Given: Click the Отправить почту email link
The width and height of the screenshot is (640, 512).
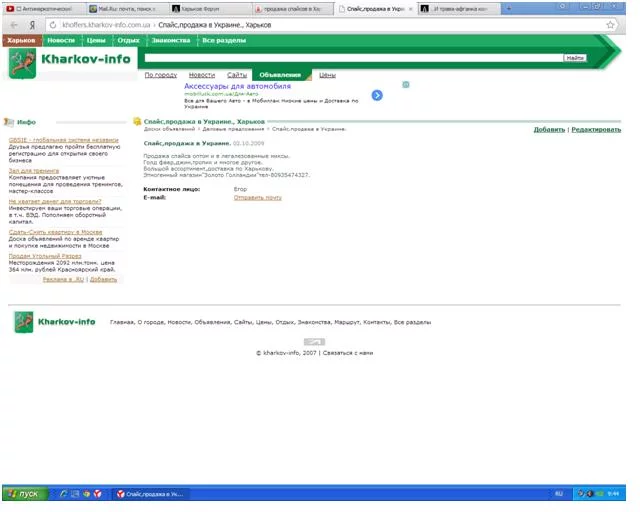Looking at the screenshot, I should (x=257, y=197).
